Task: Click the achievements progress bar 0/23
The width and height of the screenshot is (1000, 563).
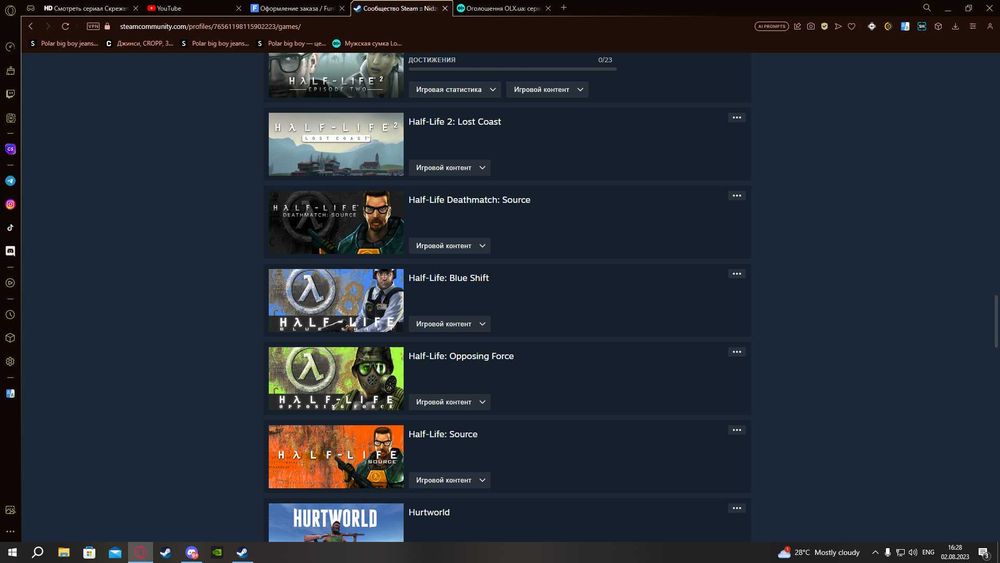Action: point(512,69)
